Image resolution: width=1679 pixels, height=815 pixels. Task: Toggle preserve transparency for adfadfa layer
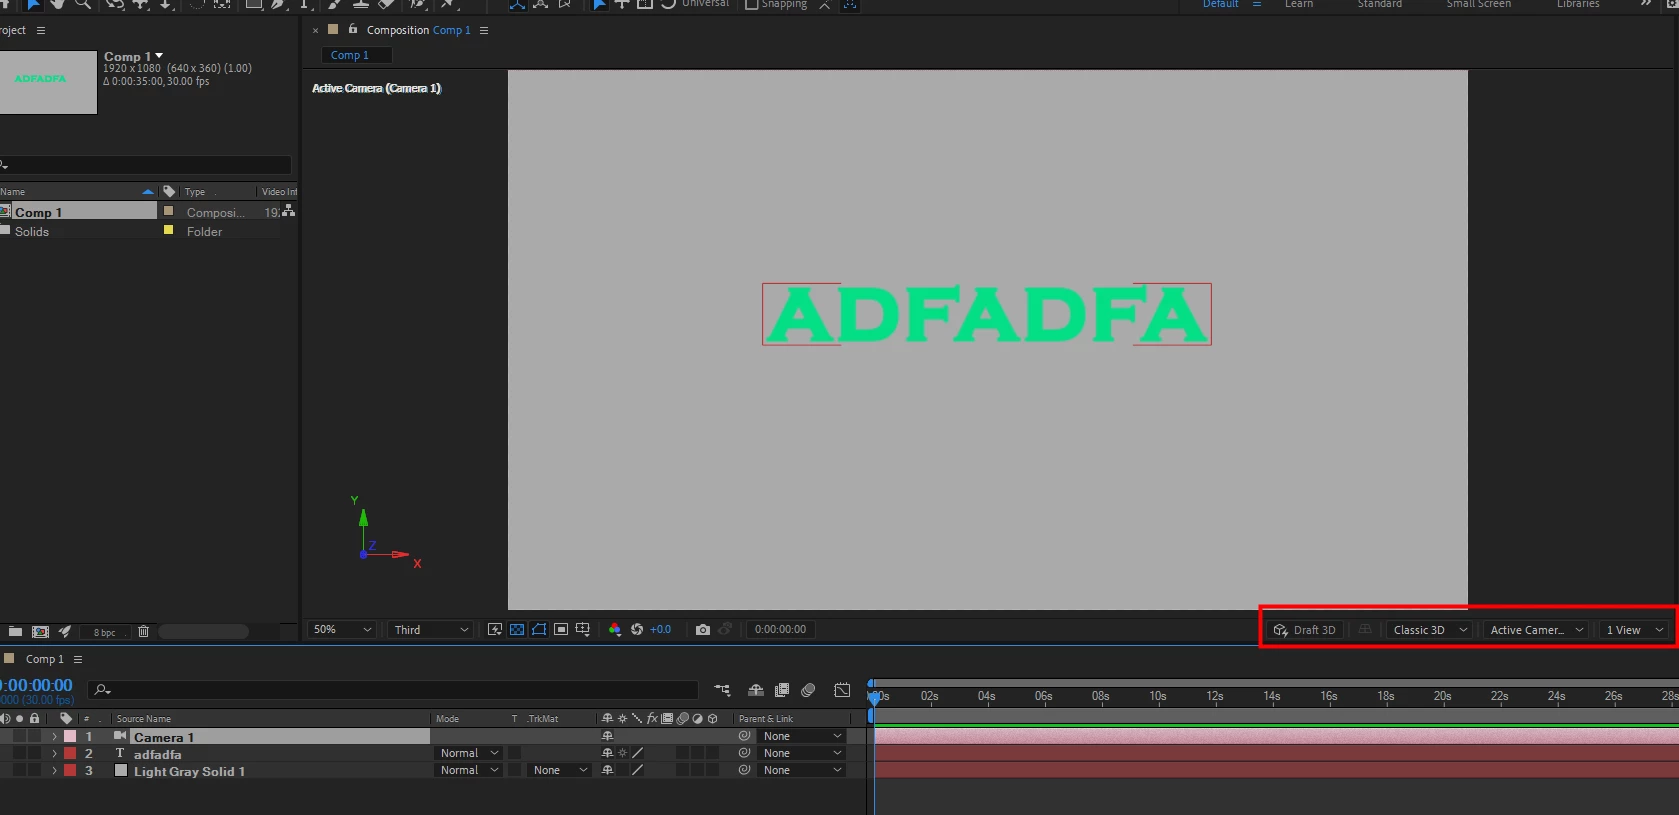pyautogui.click(x=514, y=753)
